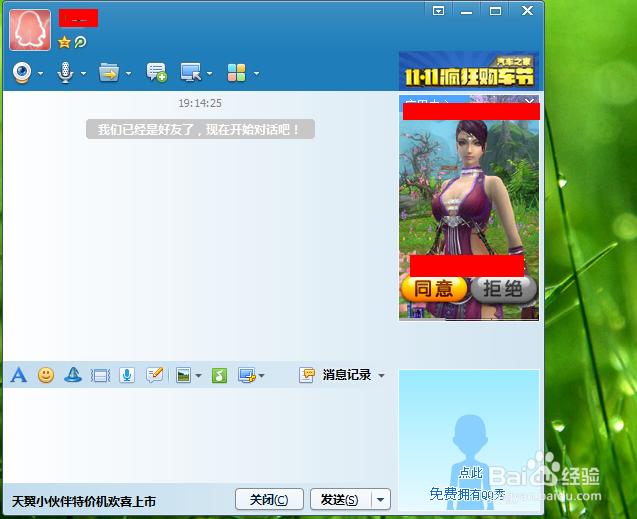Screen dimensions: 637x519
Task: Expand voice call options arrow
Action: 83,74
